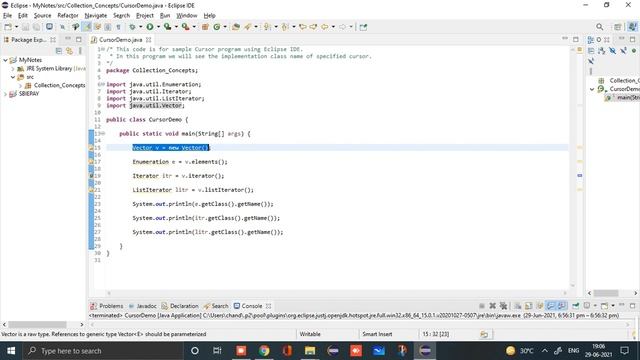Viewport: 640px width, 360px height.
Task: Open the Debug dropdown arrow
Action: [x=140, y=27]
